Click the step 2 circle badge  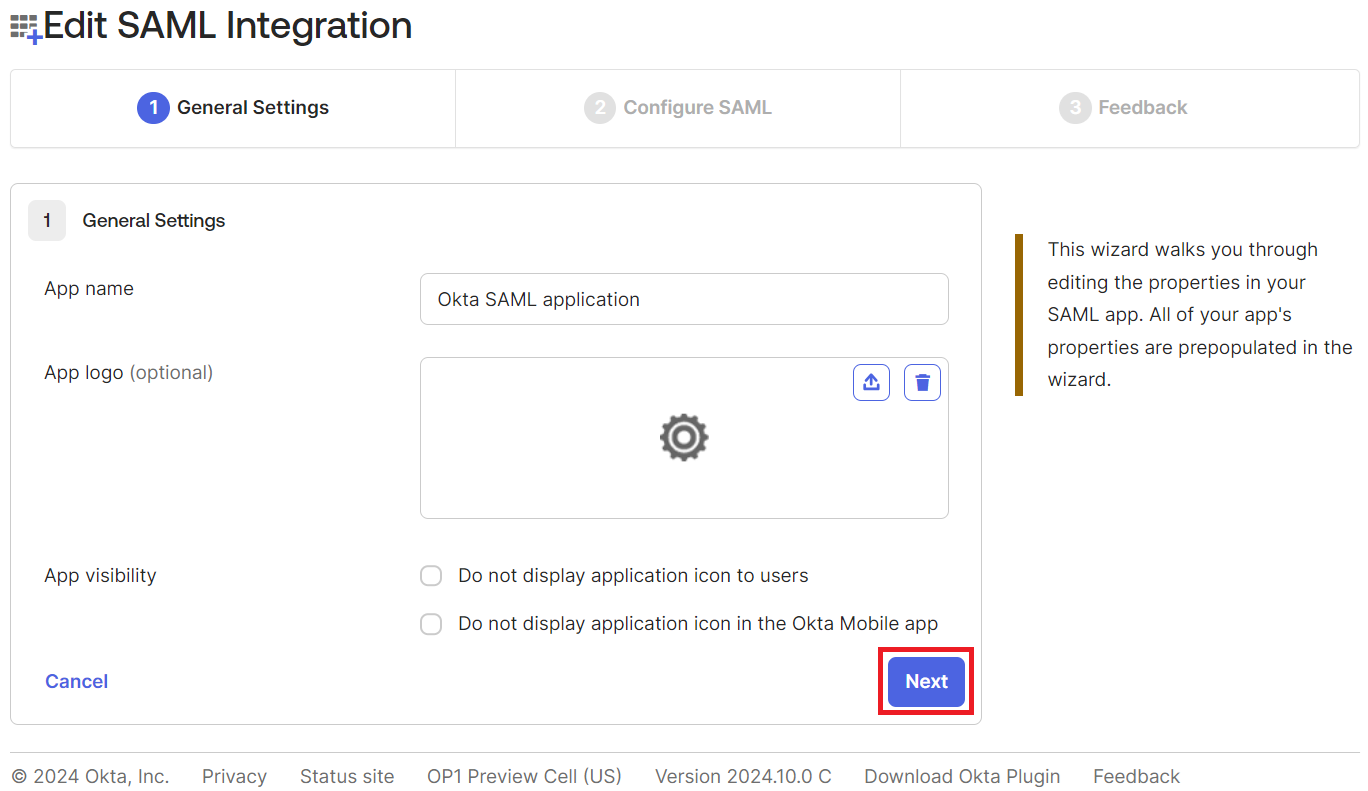[x=599, y=108]
